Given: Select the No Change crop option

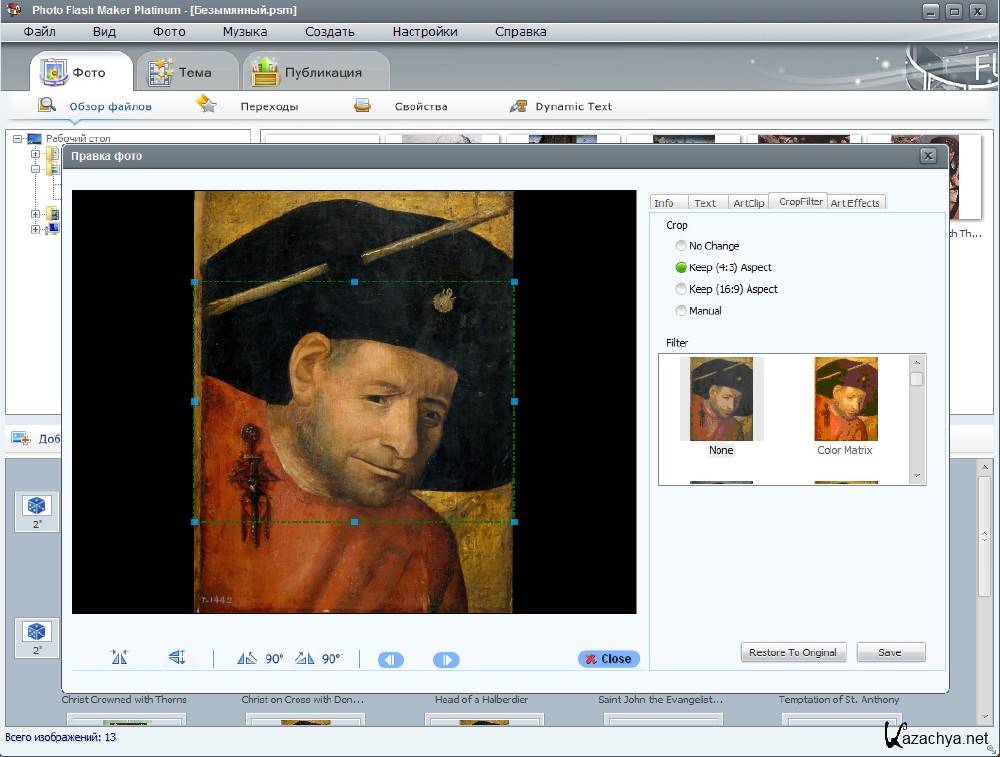Looking at the screenshot, I should click(x=681, y=246).
